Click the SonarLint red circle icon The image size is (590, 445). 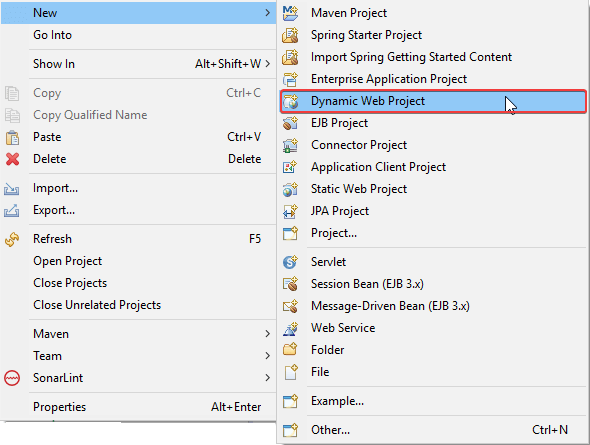[x=12, y=378]
